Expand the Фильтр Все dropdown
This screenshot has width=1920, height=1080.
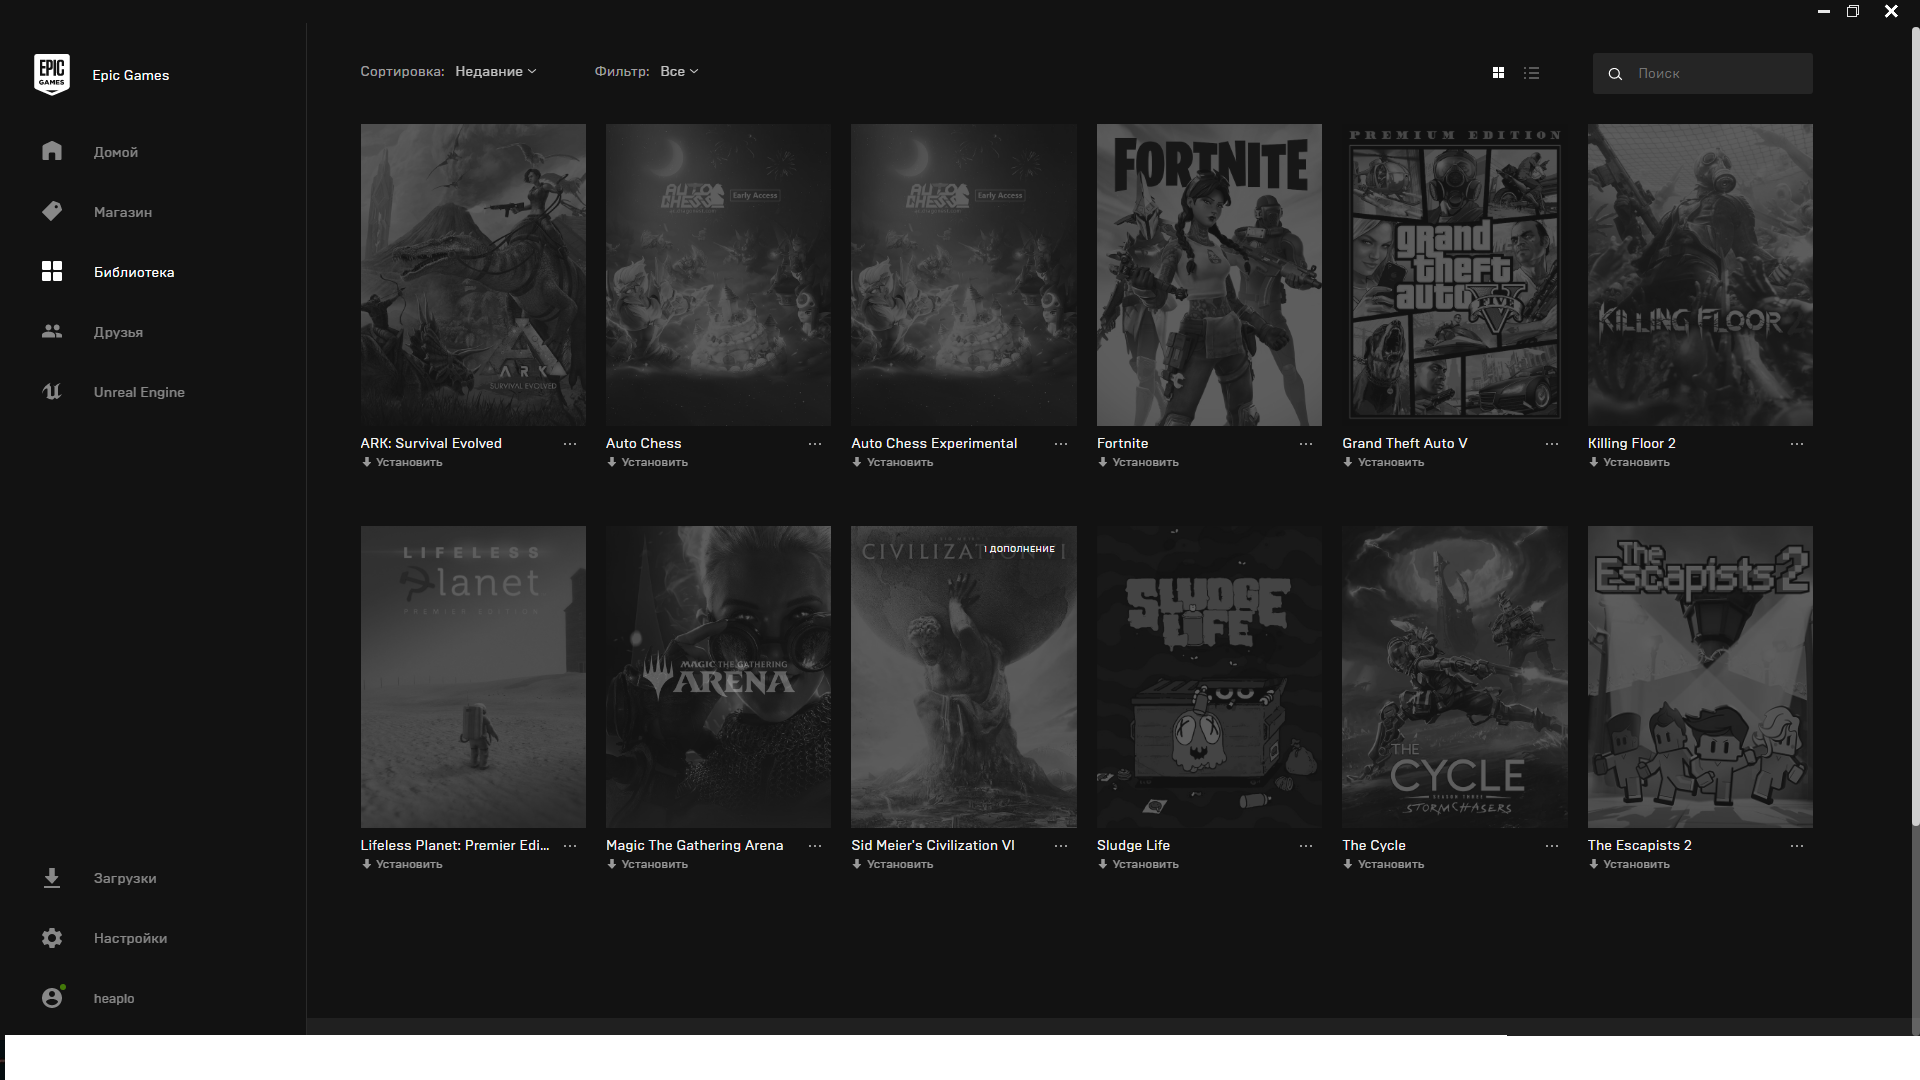[679, 71]
